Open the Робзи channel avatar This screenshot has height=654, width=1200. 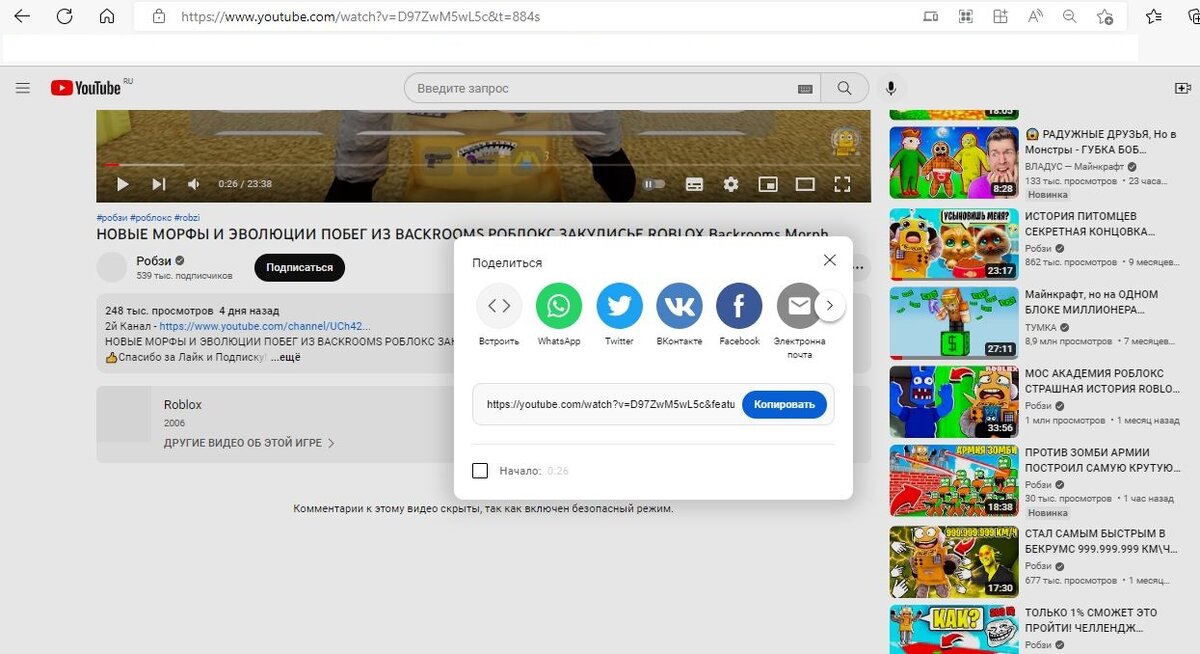click(112, 268)
